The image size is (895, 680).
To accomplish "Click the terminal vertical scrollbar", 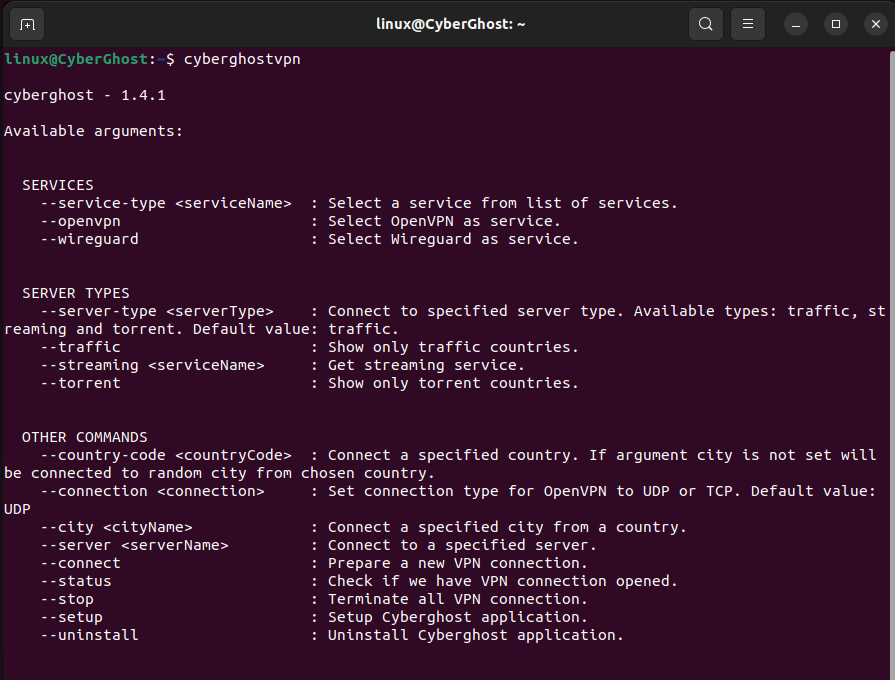I will click(x=892, y=364).
